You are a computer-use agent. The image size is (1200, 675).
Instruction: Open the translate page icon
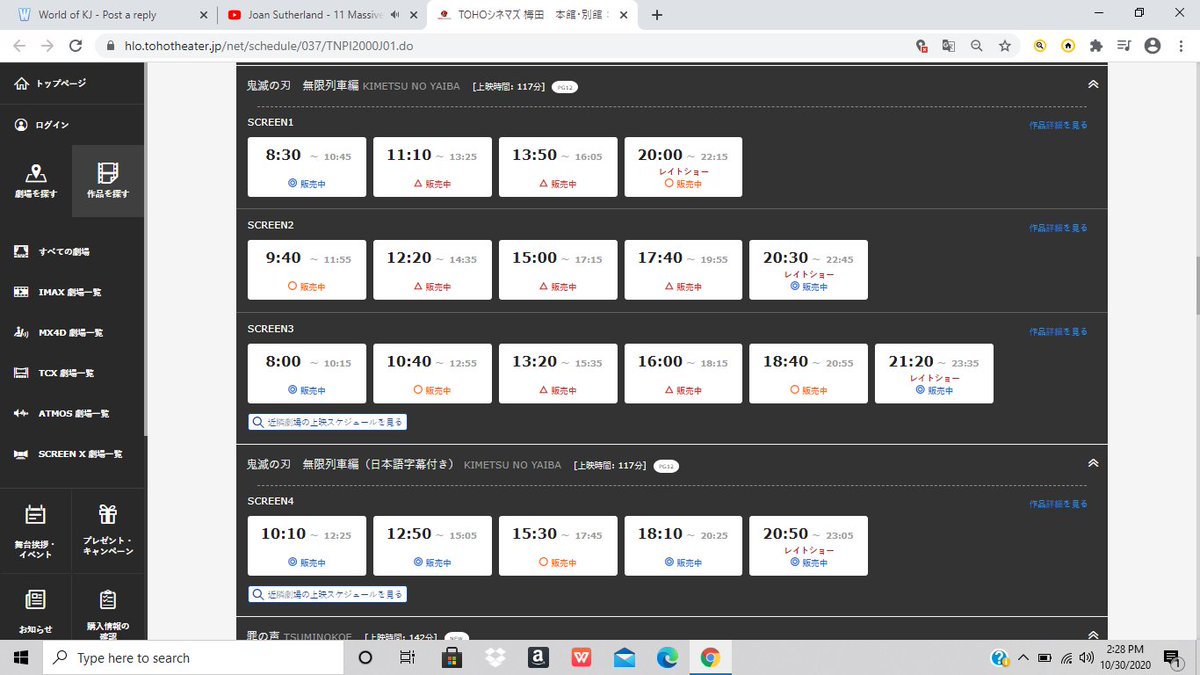pos(949,46)
